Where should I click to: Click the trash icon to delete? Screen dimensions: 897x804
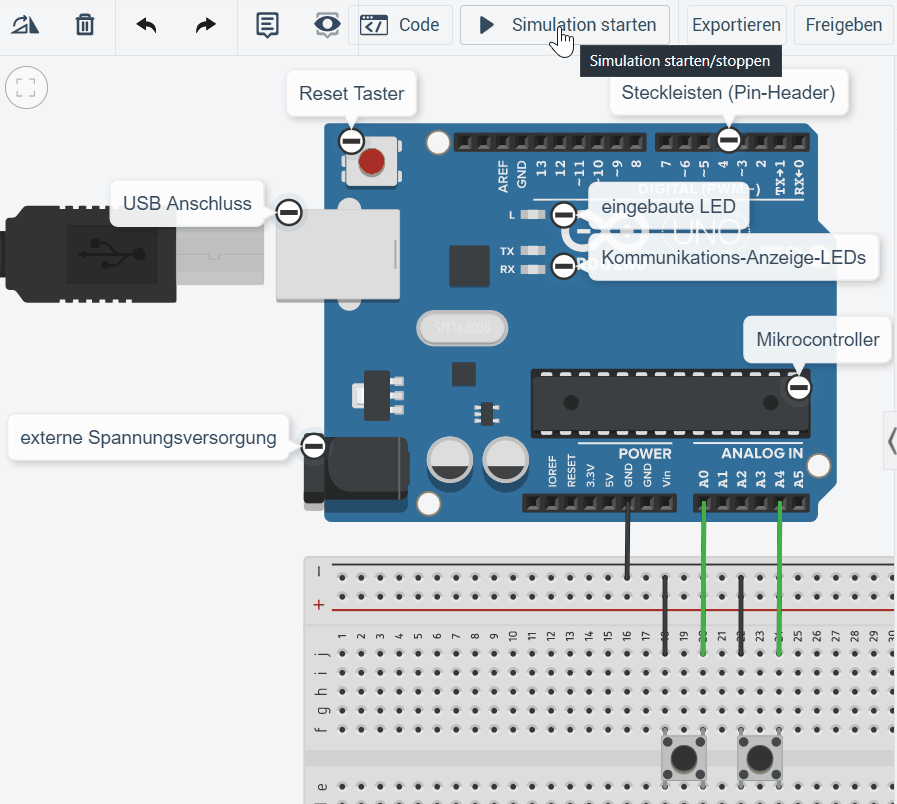coord(84,25)
